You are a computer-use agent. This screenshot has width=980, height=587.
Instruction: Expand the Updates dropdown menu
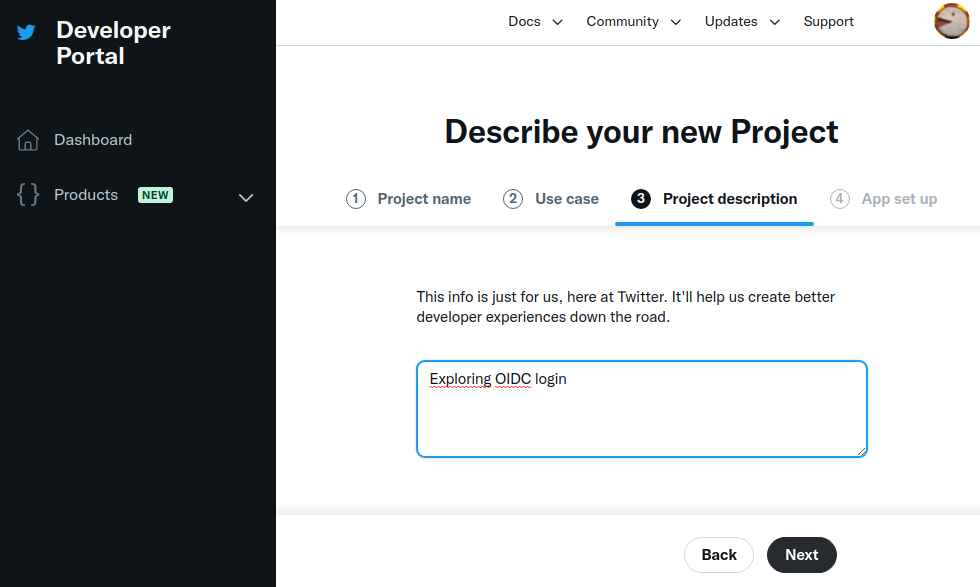coord(741,22)
